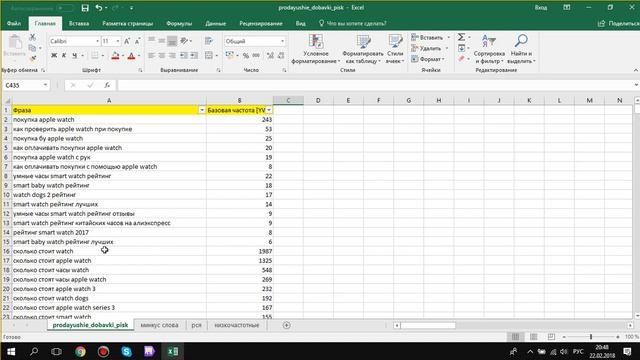This screenshot has height=360, width=640.
Task: Switch to the Формулы ribbon tab
Action: [179, 24]
